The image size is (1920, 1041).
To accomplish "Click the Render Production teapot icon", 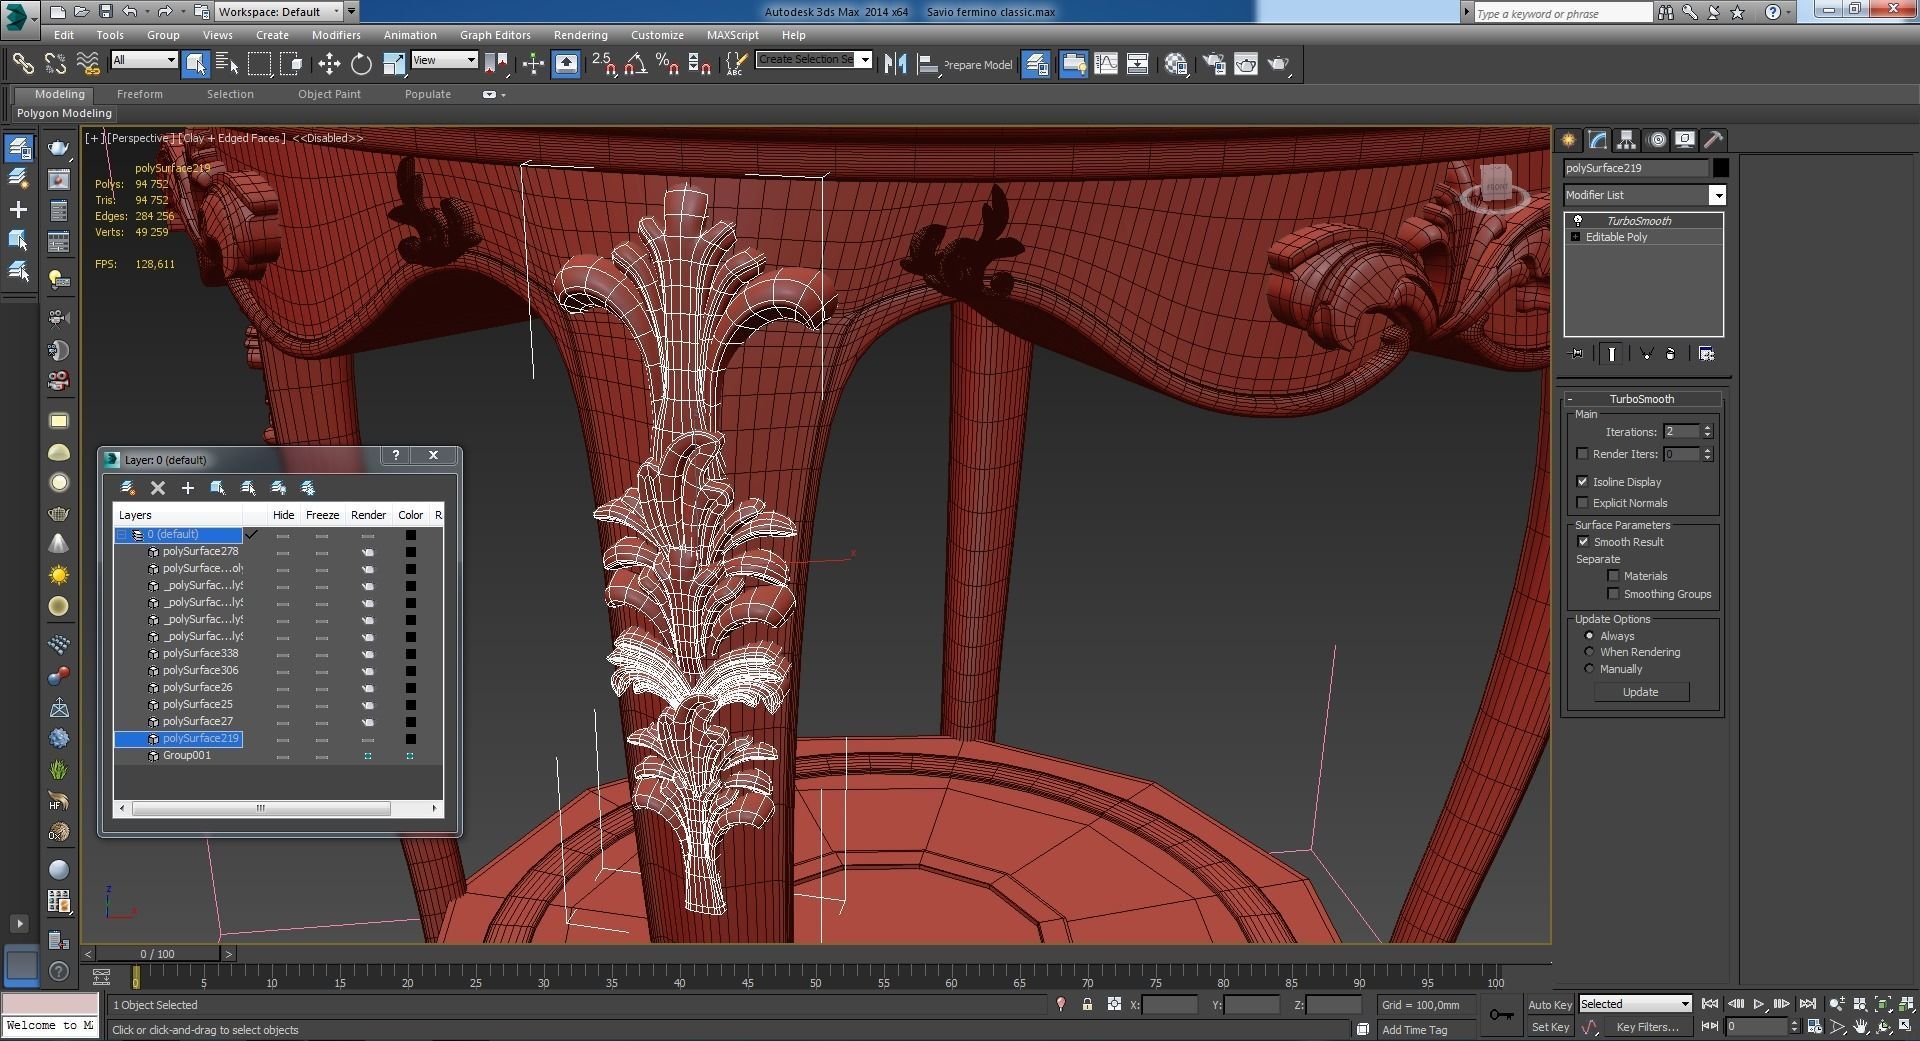I will click(x=1279, y=64).
